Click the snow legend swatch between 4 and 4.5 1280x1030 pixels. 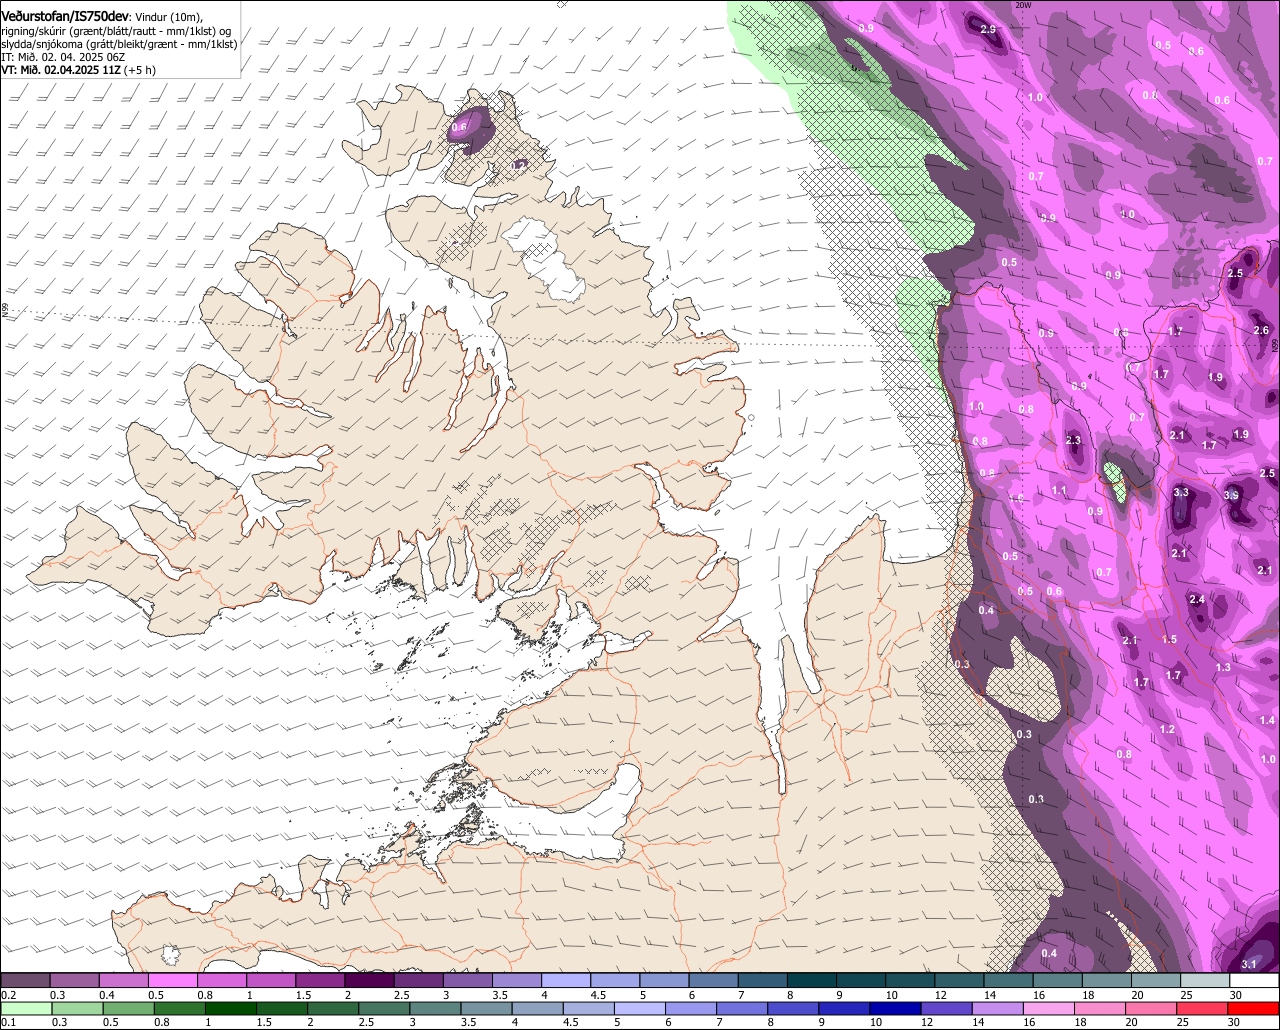click(x=567, y=980)
